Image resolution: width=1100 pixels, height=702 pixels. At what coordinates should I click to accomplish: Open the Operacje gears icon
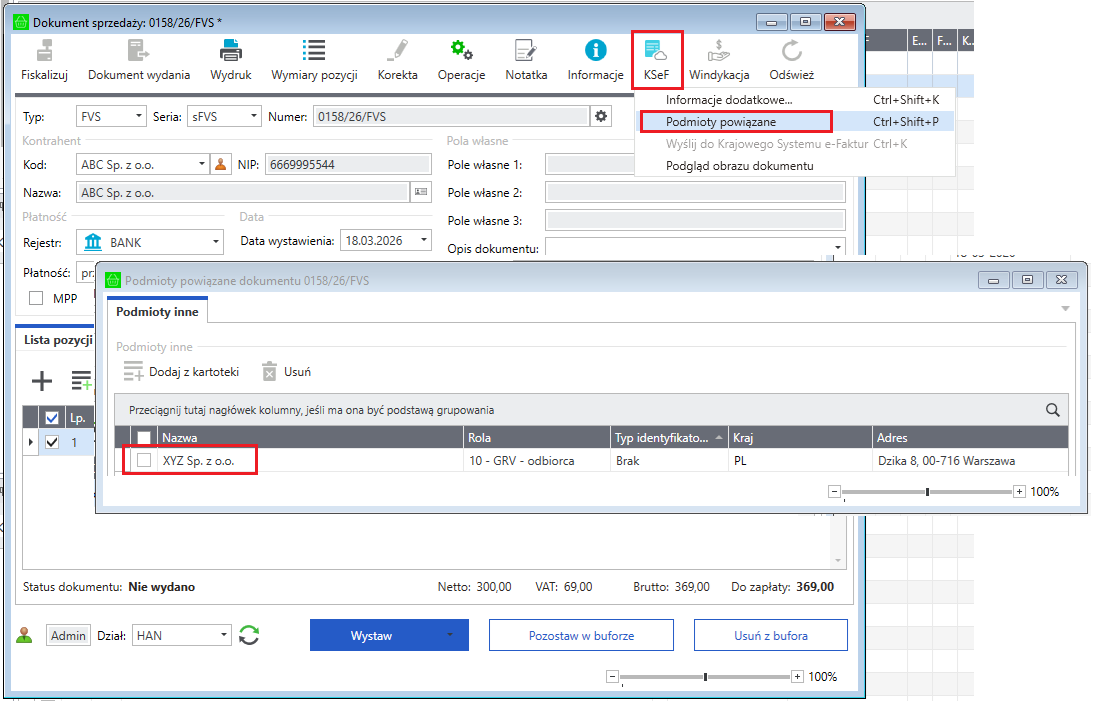click(461, 51)
